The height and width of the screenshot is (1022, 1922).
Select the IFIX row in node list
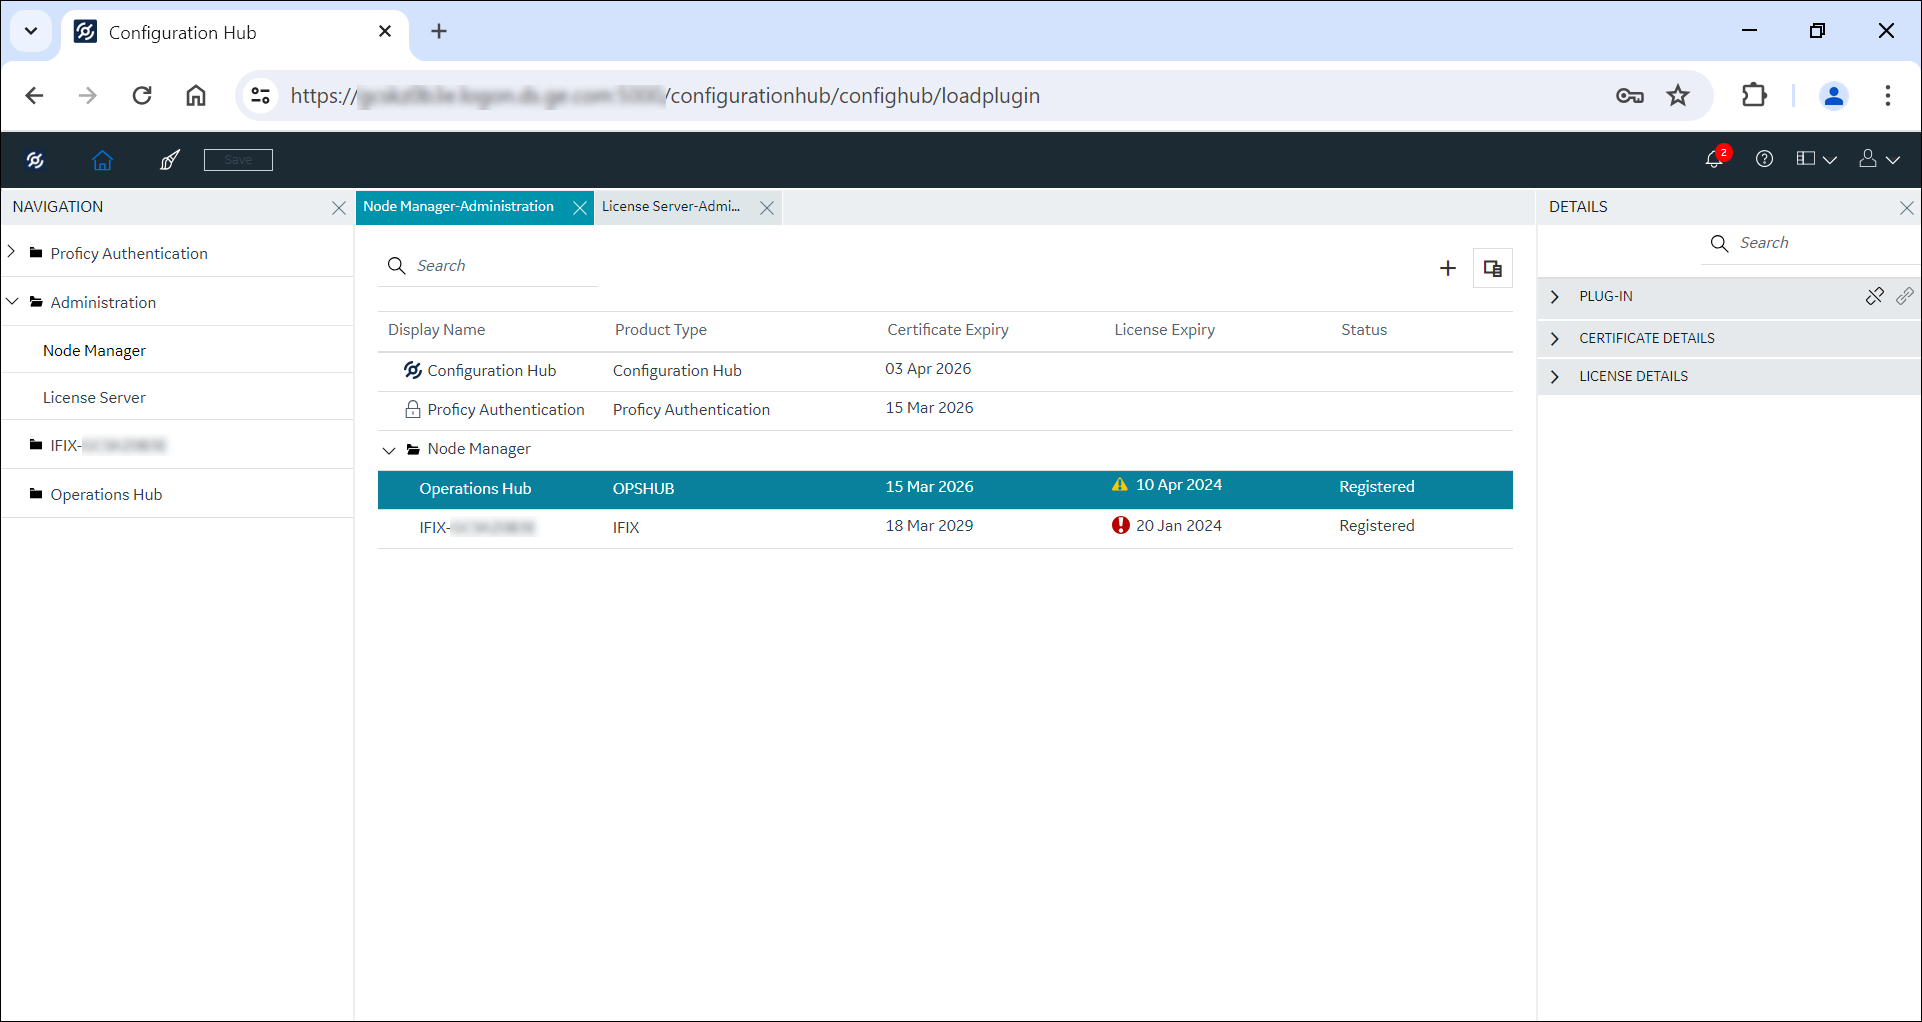(x=945, y=528)
